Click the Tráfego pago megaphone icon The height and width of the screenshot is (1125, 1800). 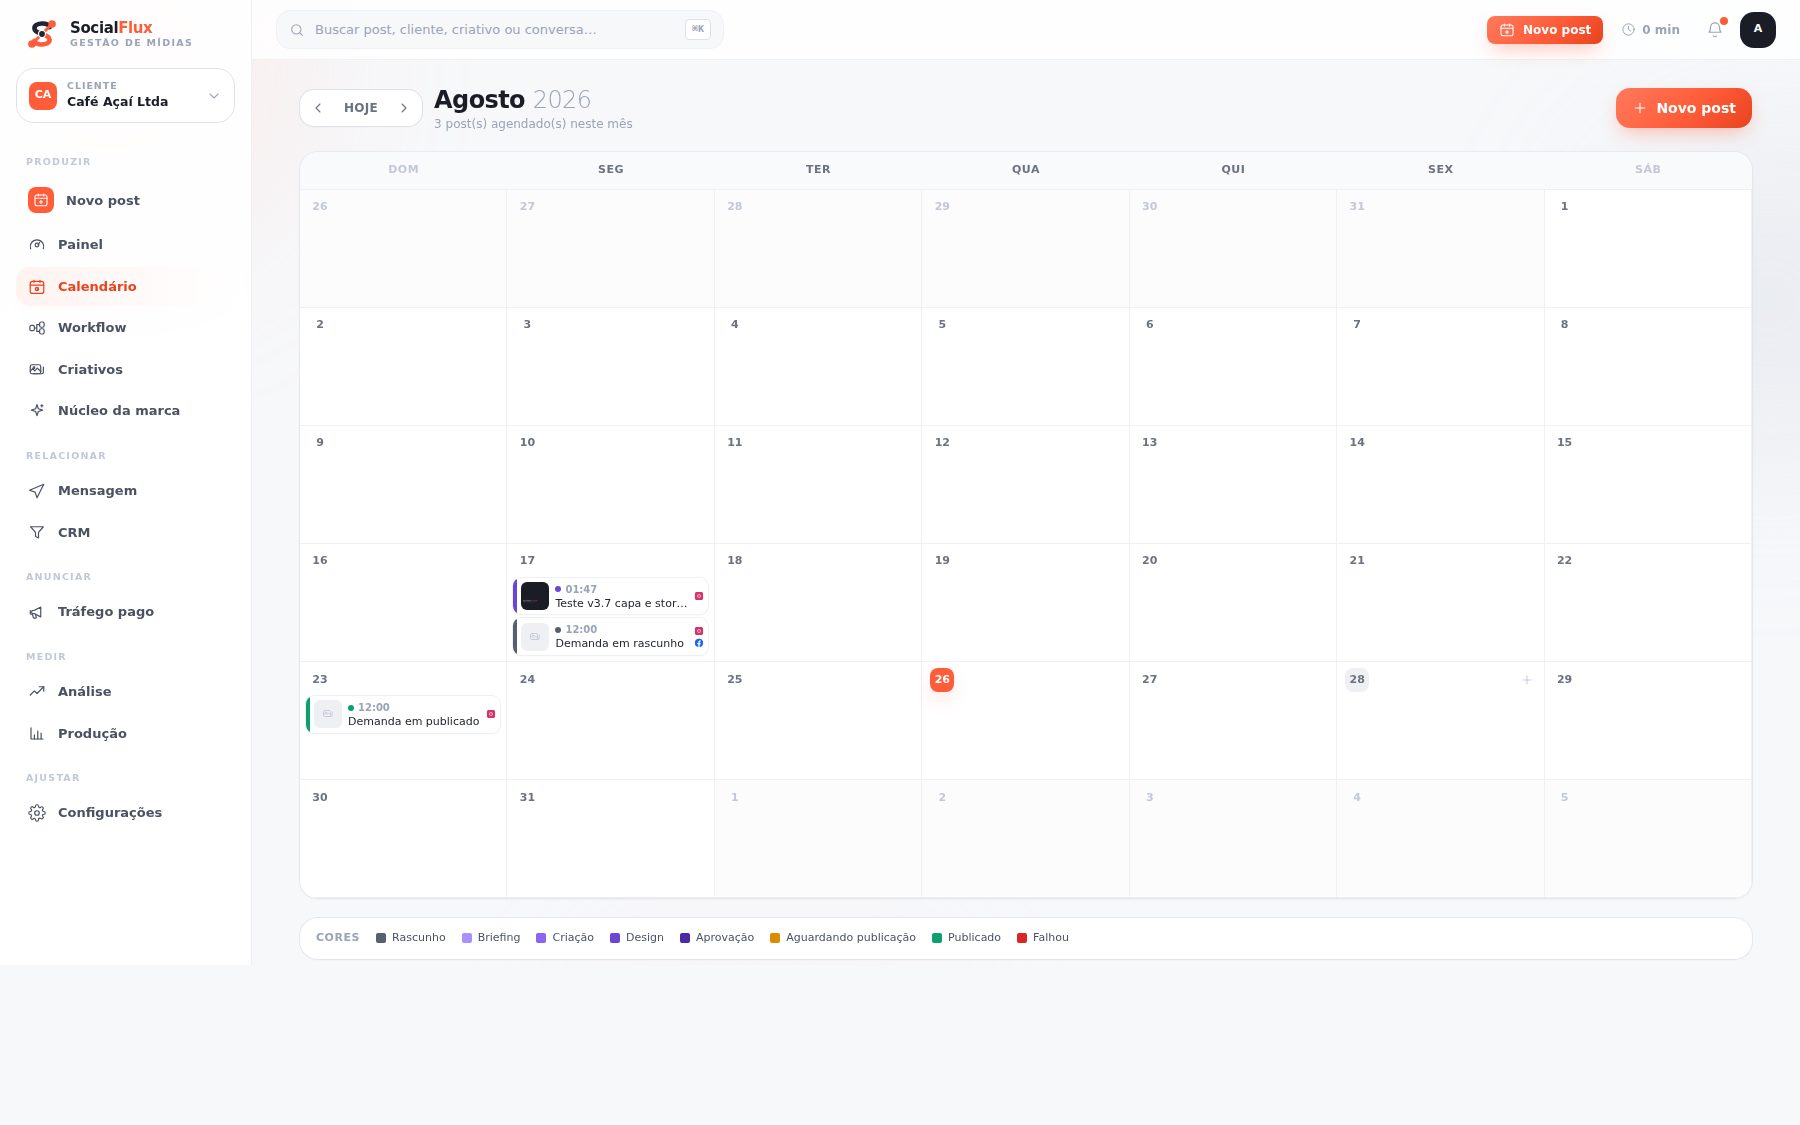click(x=37, y=612)
